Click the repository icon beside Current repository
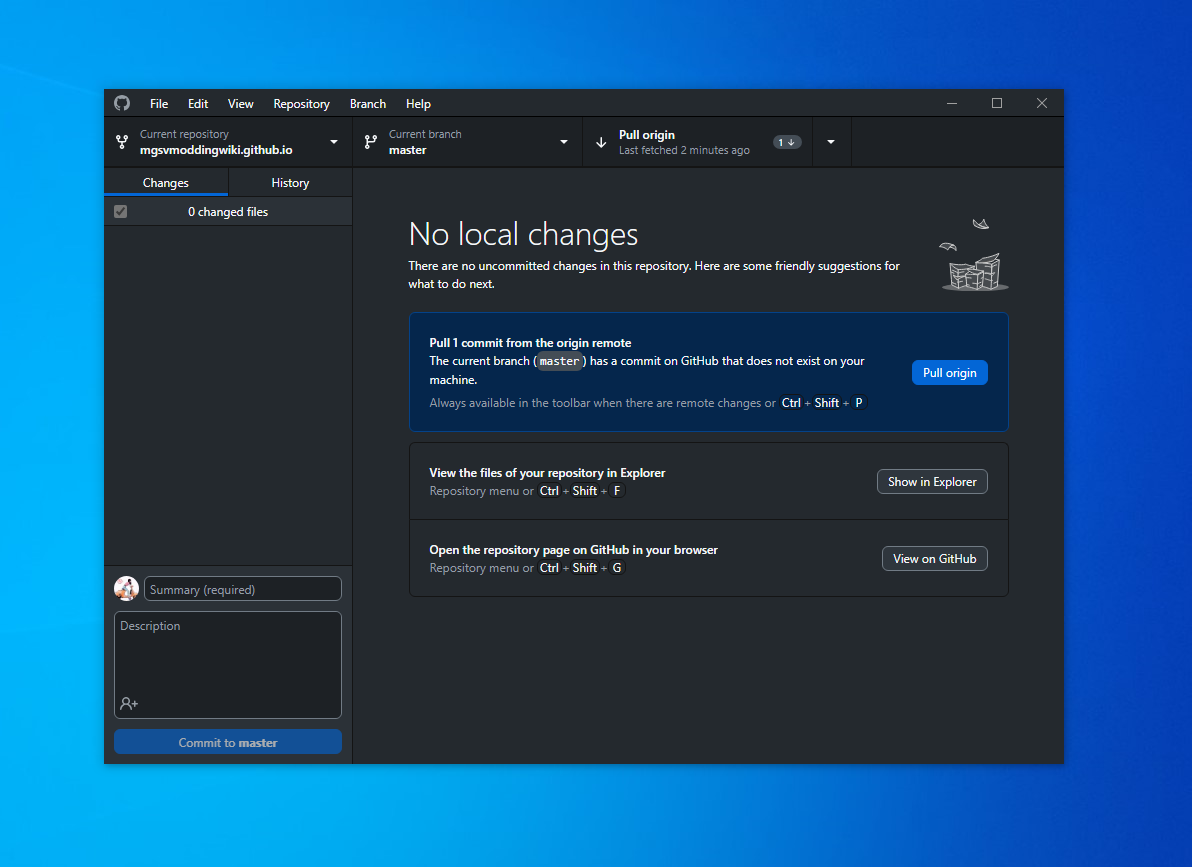This screenshot has width=1192, height=867. pos(122,141)
